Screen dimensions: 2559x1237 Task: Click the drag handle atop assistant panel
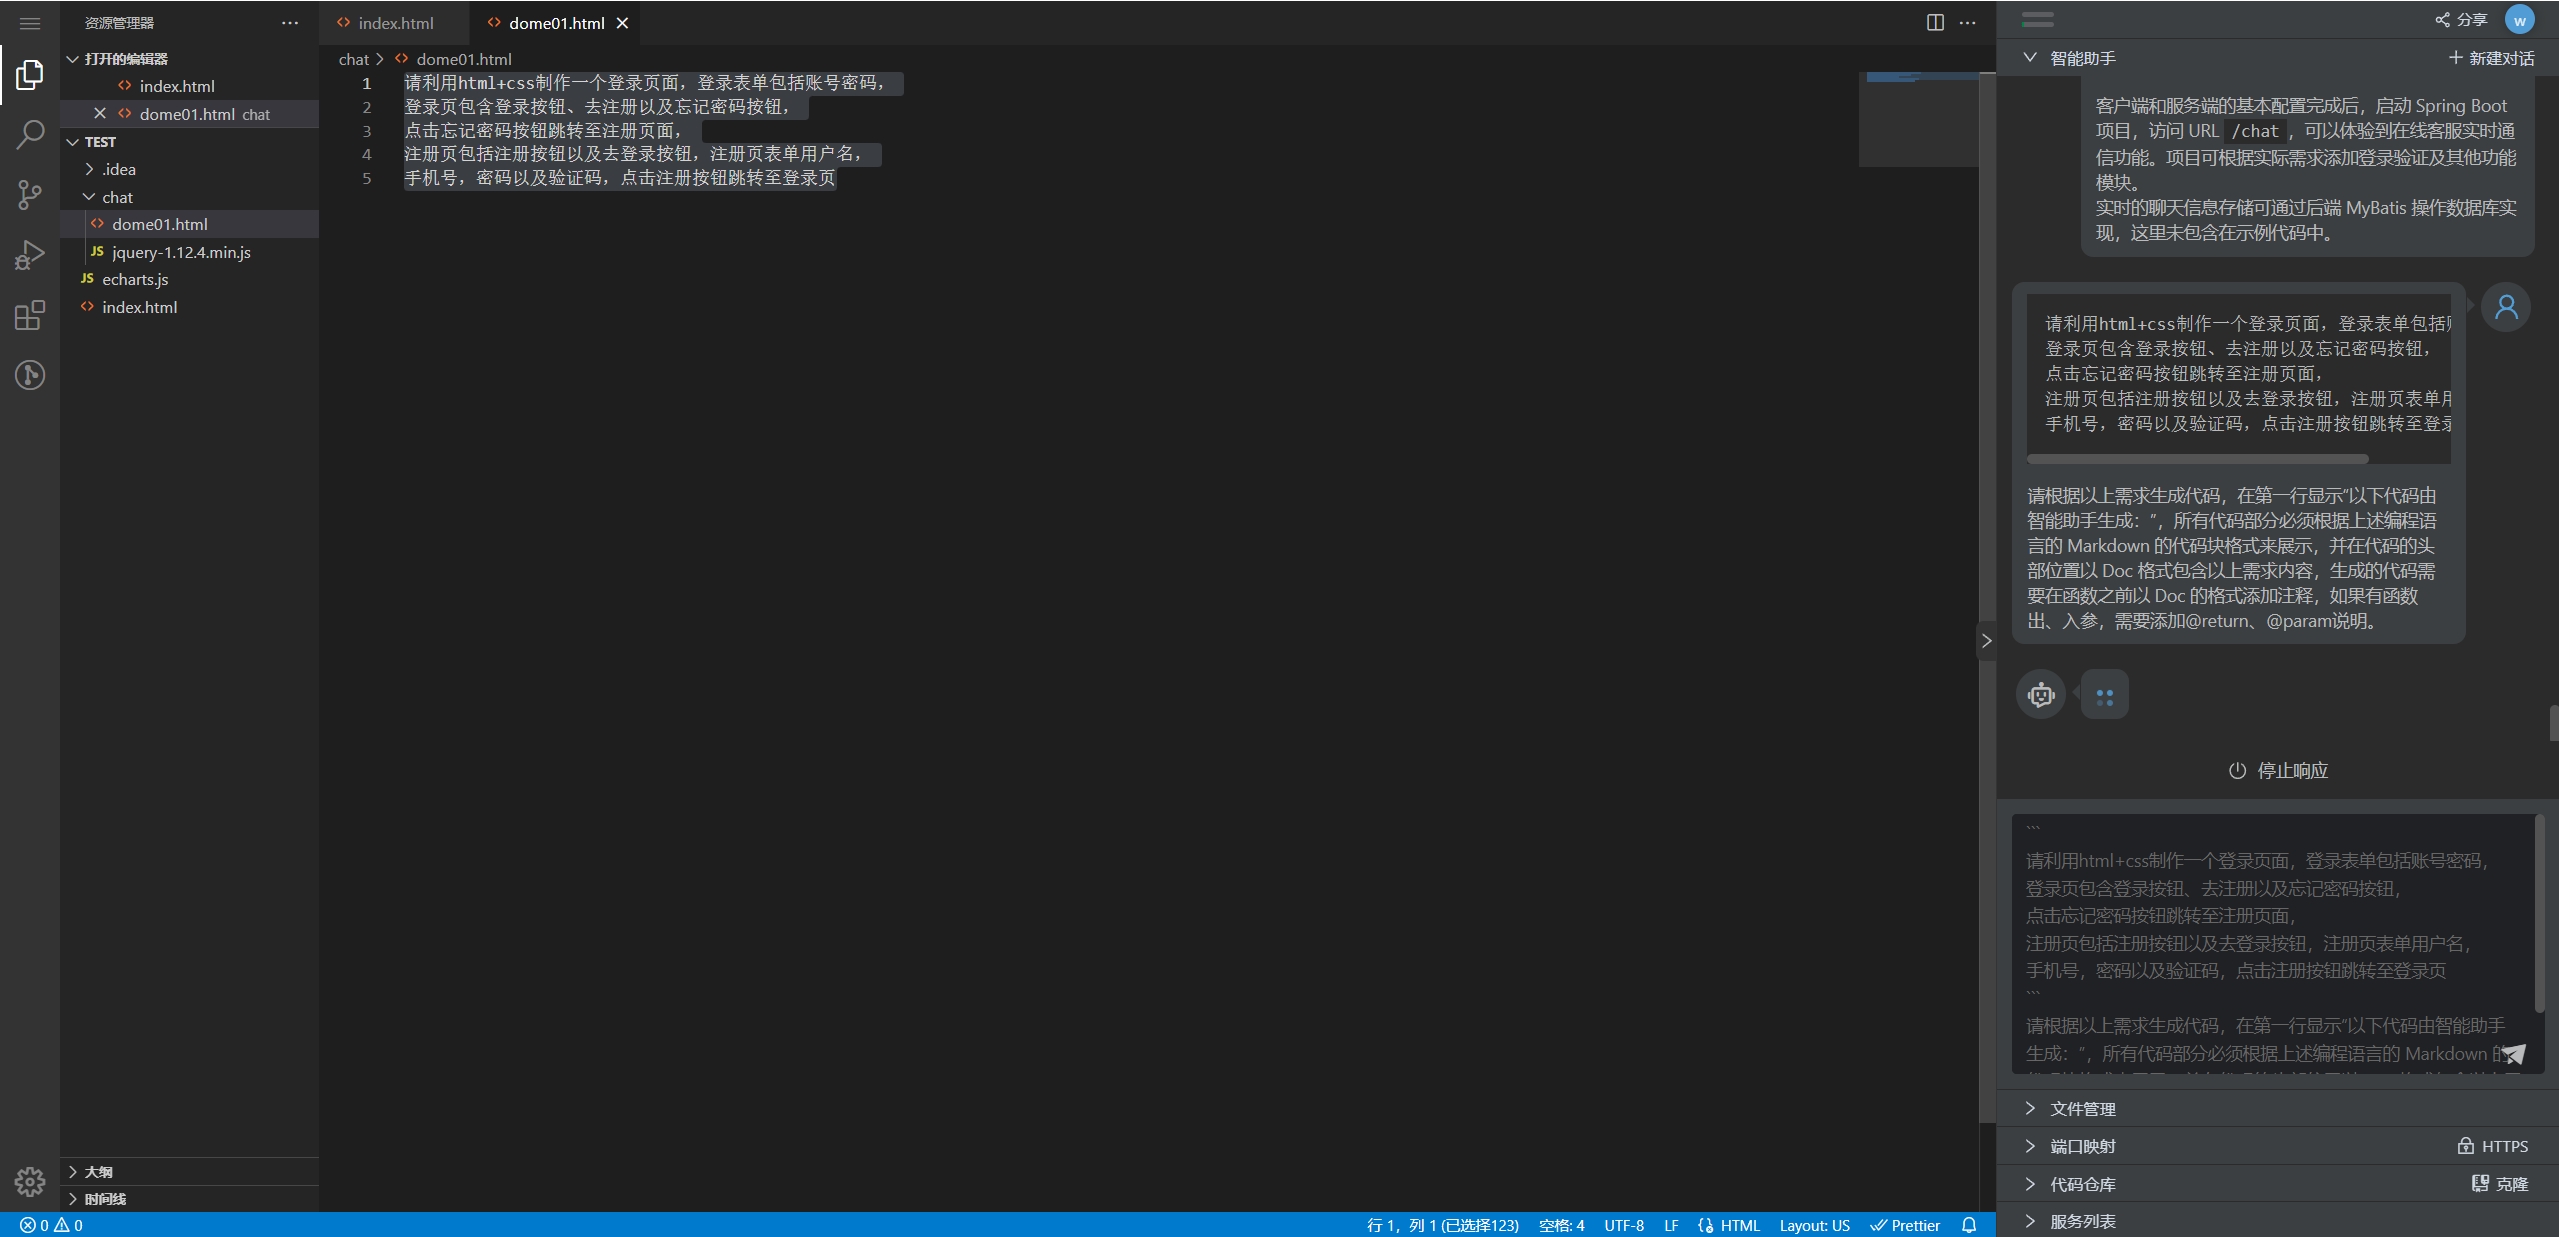click(x=2037, y=19)
